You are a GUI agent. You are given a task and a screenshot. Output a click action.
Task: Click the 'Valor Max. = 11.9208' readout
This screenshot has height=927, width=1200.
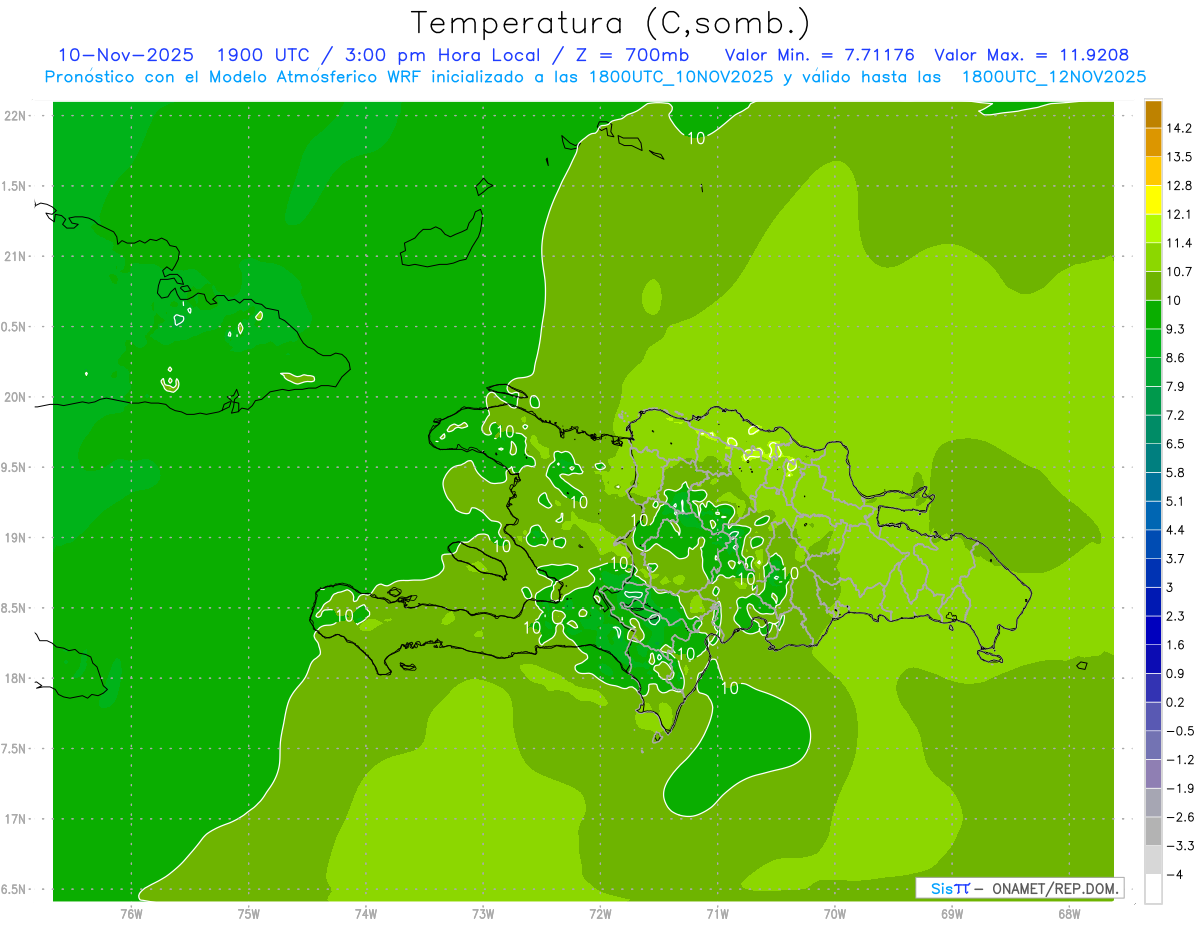pos(1031,55)
